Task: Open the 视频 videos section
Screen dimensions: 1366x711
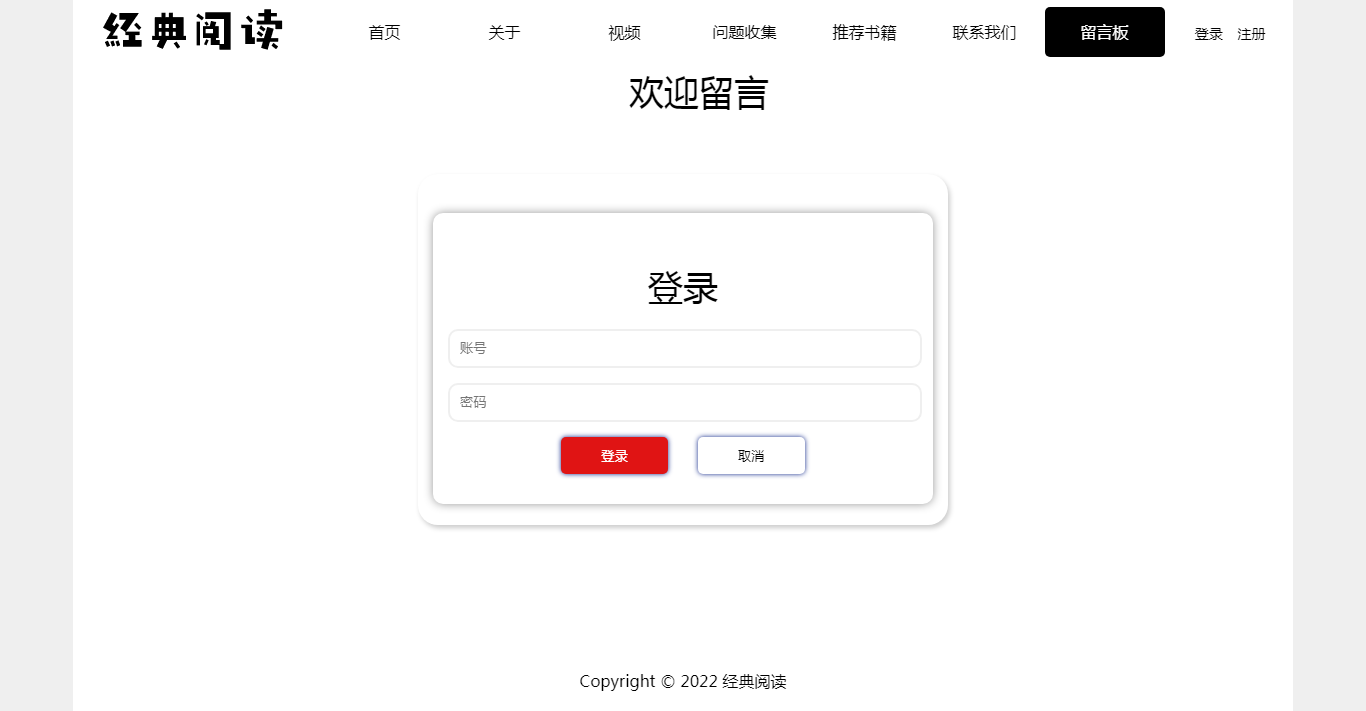Action: click(x=624, y=32)
